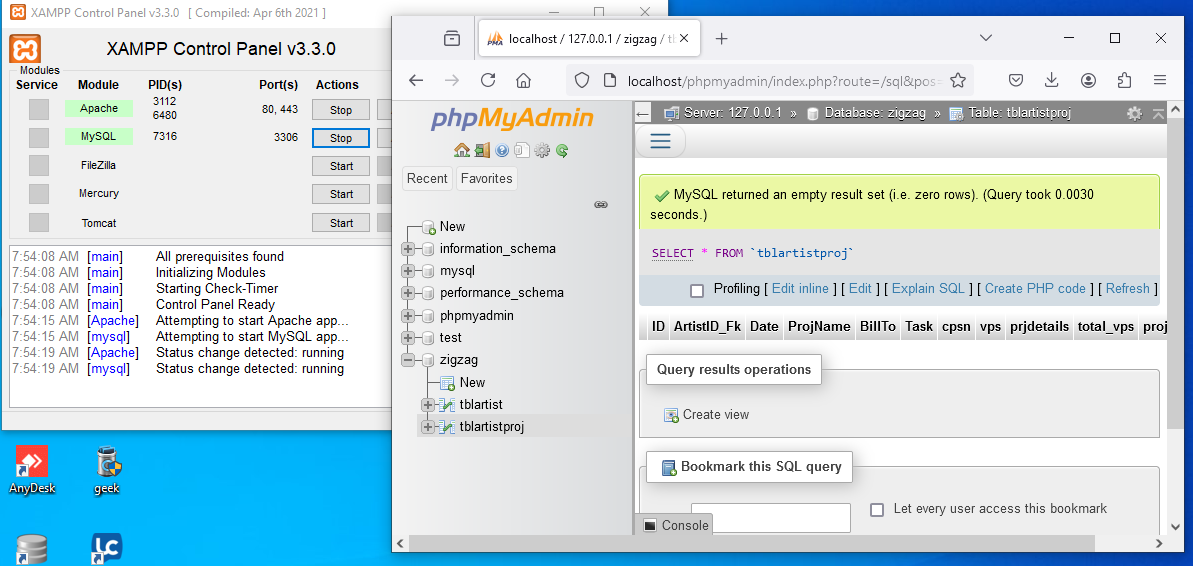Click Explain SQL link

[x=928, y=288]
